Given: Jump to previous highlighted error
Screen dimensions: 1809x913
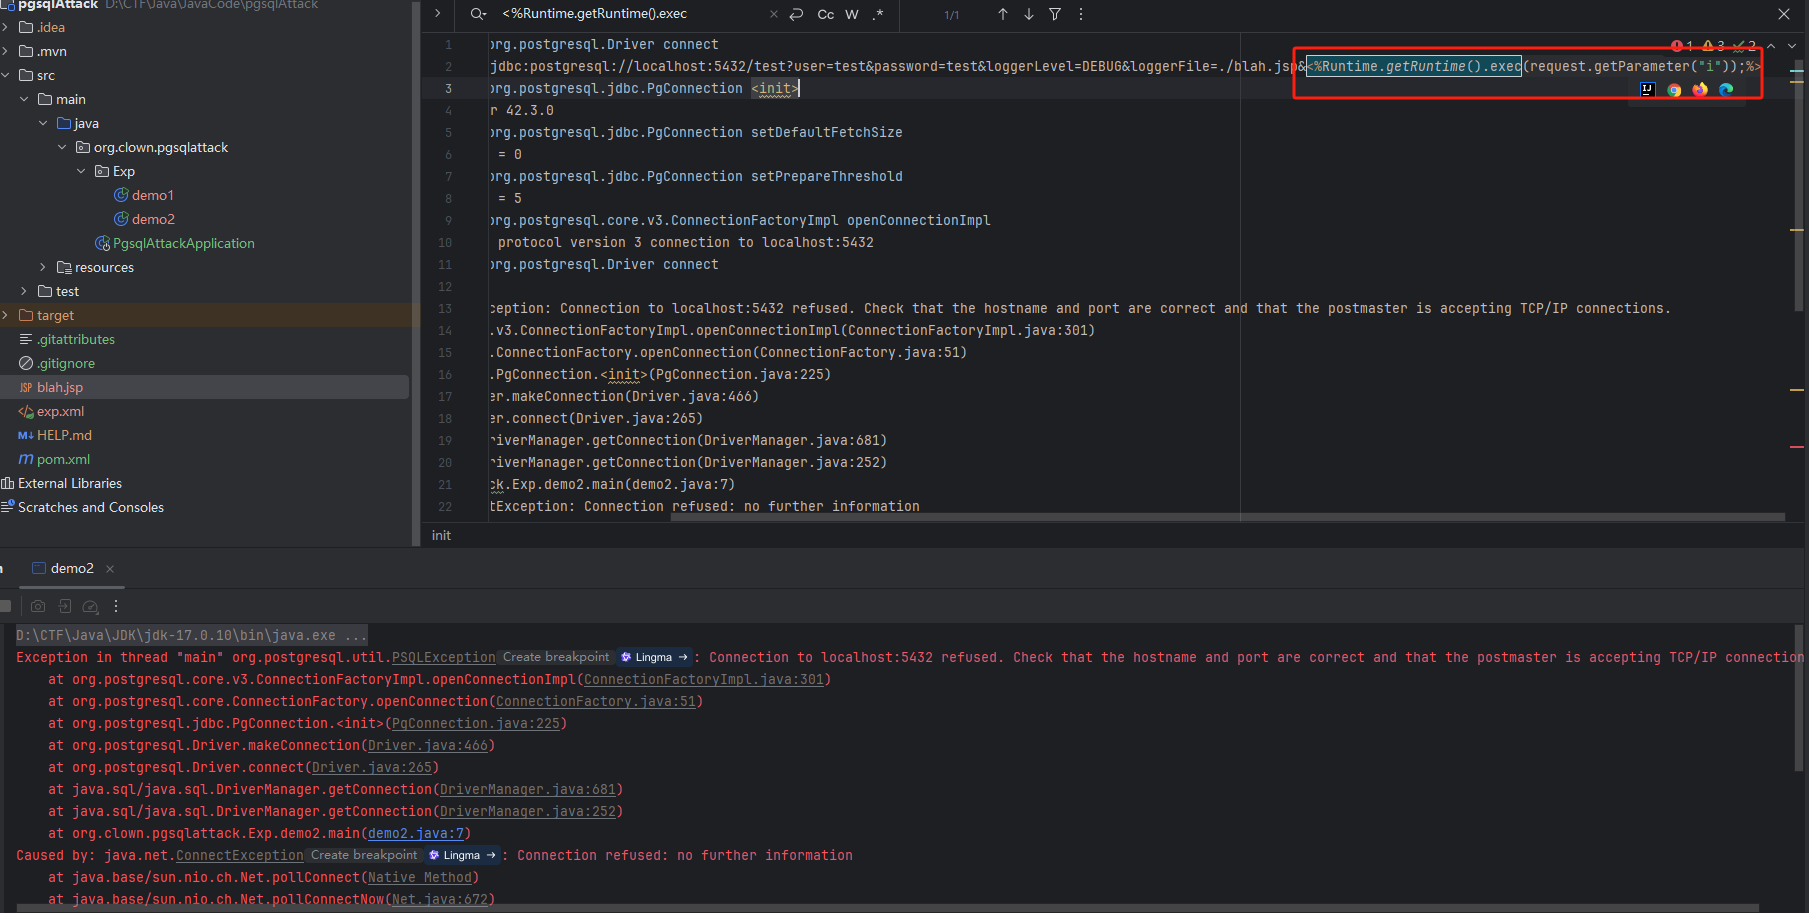Looking at the screenshot, I should pyautogui.click(x=1771, y=45).
